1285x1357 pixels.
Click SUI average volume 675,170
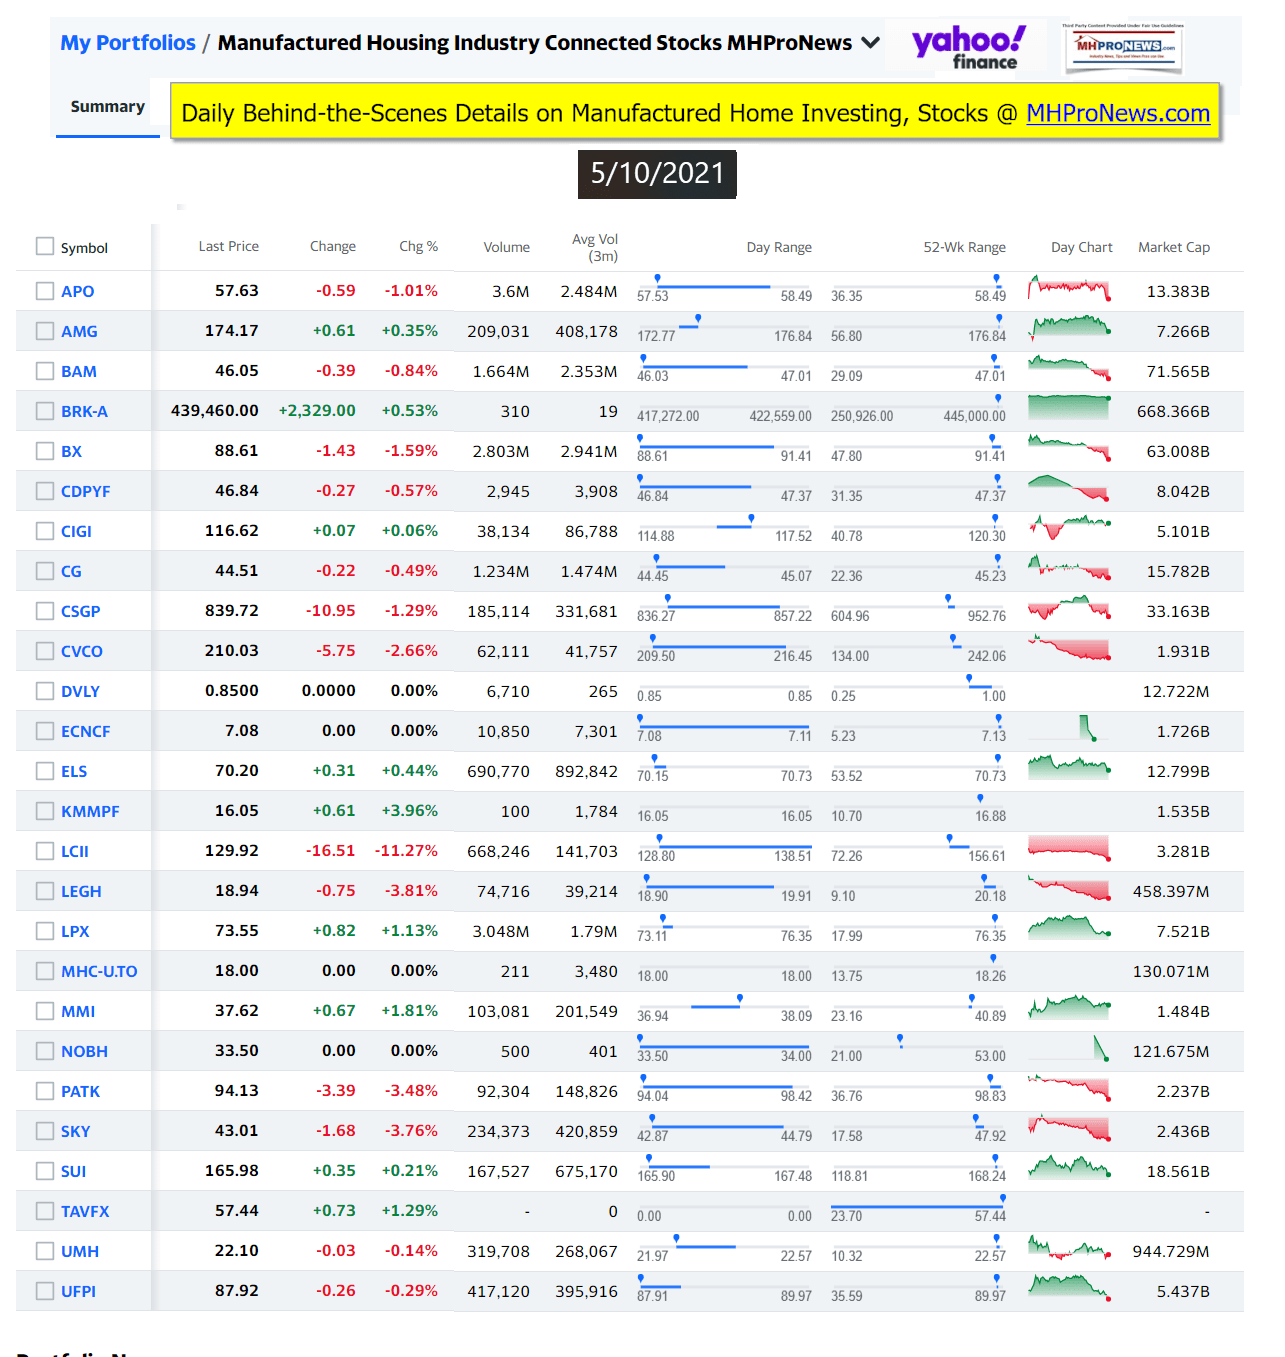tap(586, 1171)
